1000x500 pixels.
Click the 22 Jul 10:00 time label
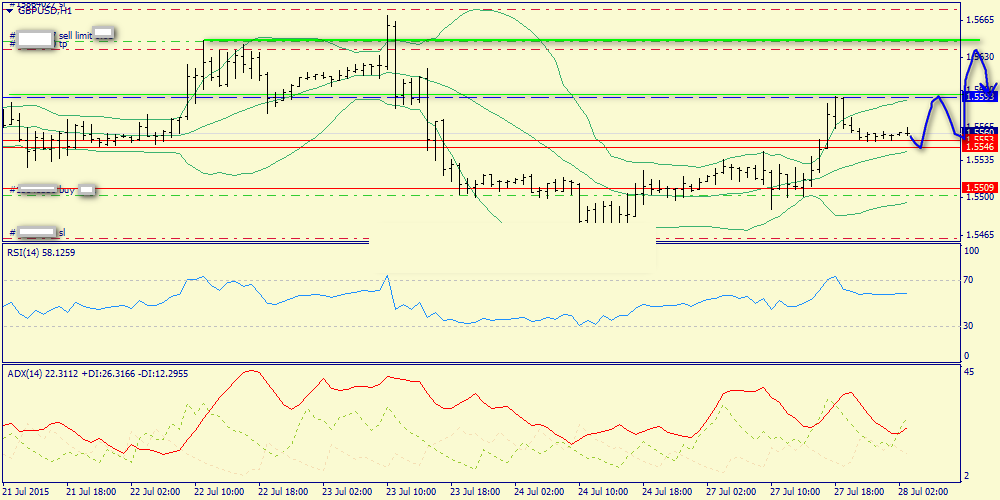[x=217, y=492]
